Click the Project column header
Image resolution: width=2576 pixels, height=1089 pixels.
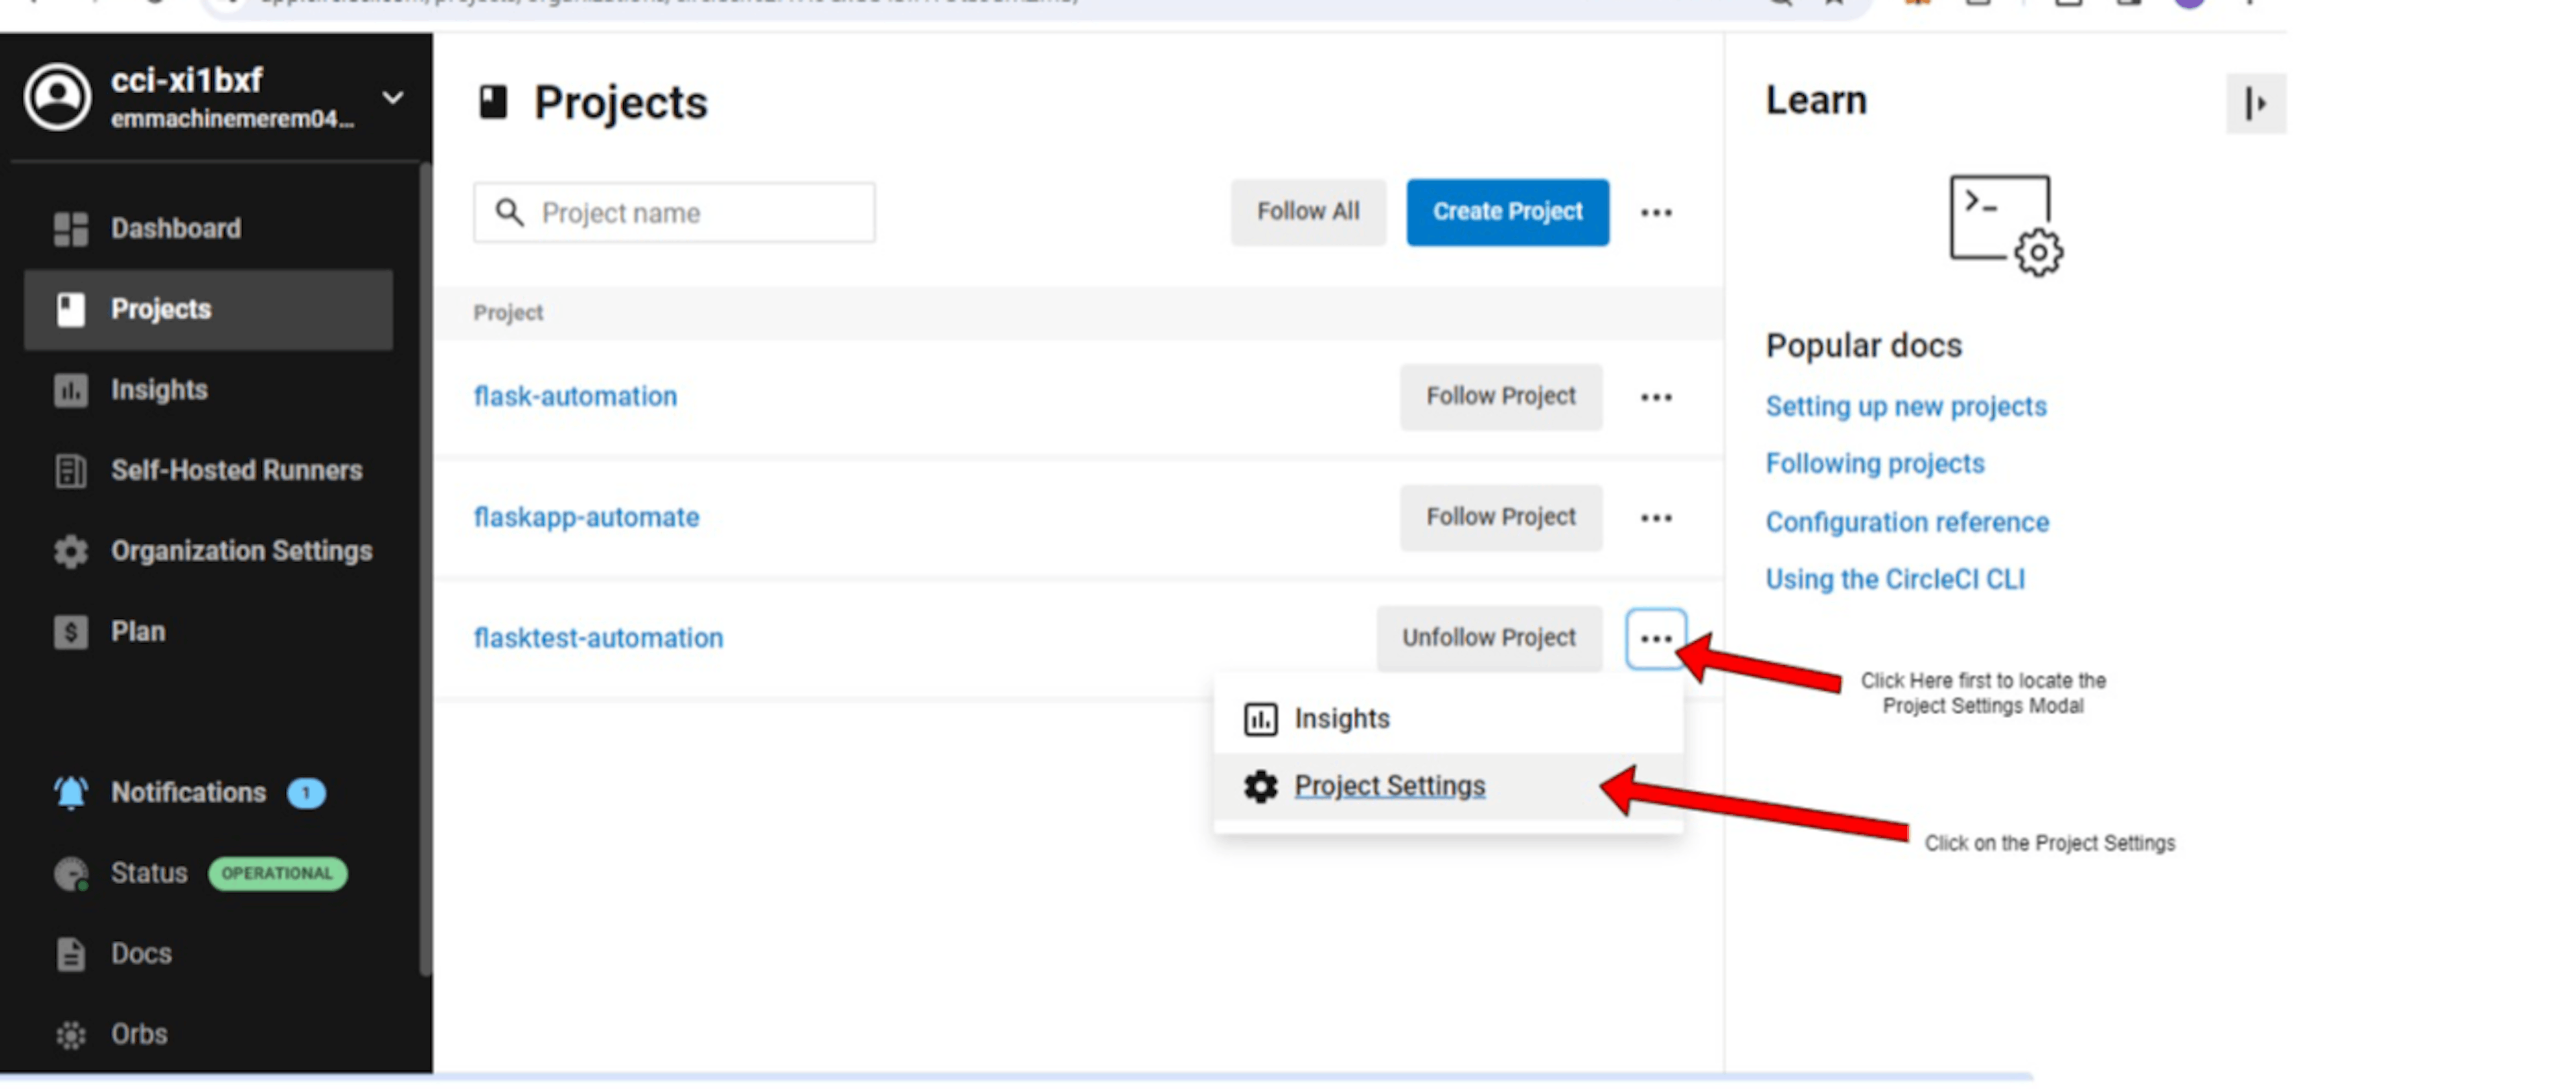(x=508, y=313)
